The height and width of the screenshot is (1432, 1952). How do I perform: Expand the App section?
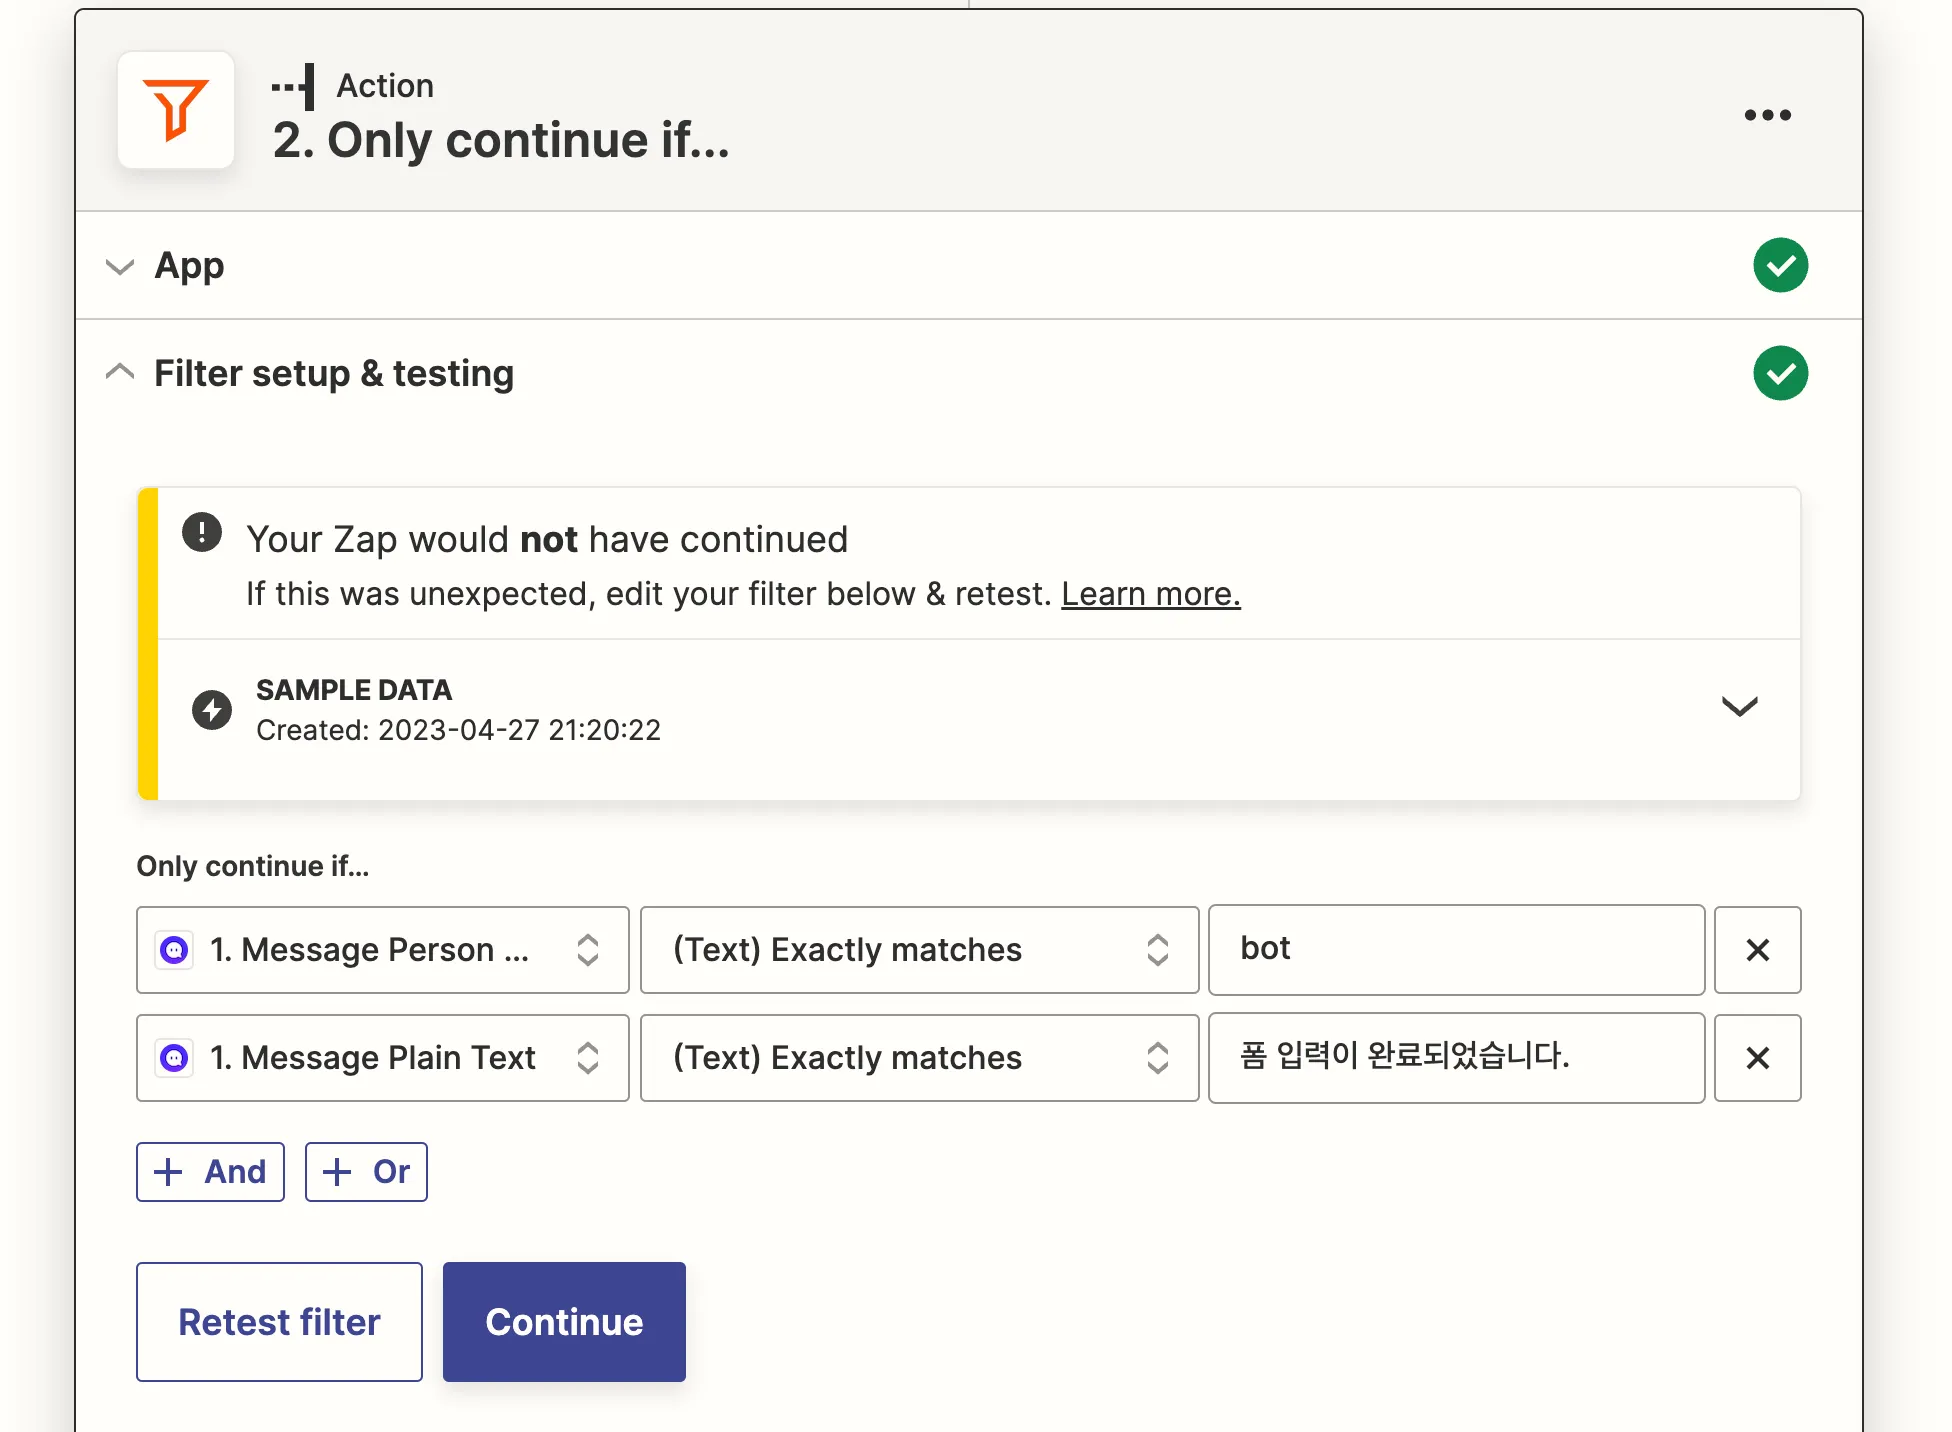pos(120,266)
